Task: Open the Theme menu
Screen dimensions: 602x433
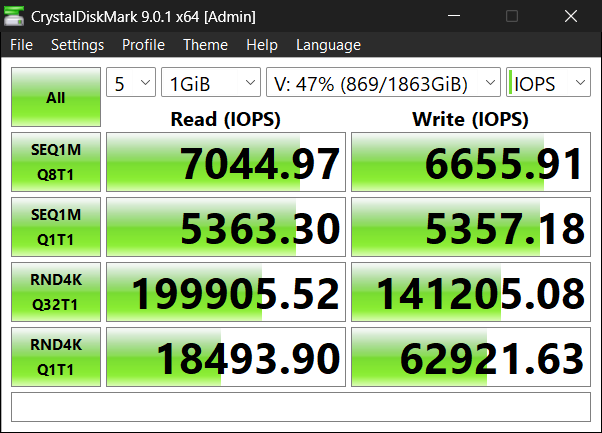Action: [x=205, y=45]
